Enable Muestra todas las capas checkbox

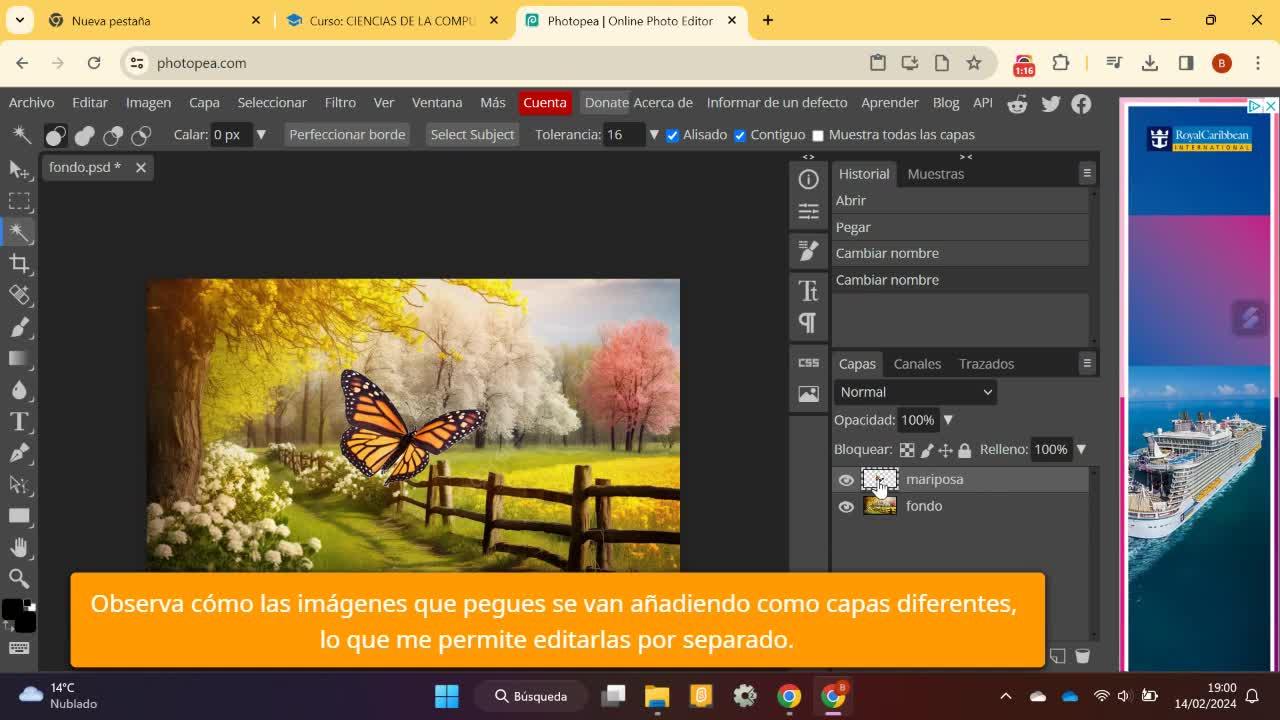pos(818,135)
